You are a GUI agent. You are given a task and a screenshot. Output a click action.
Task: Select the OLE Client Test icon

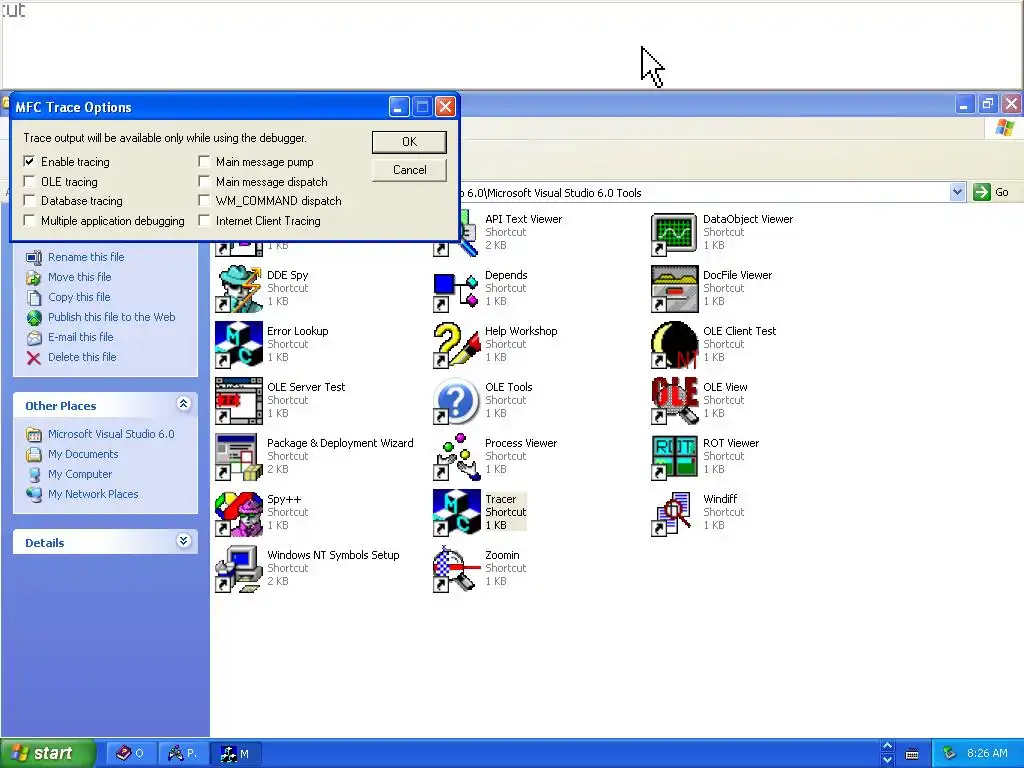[x=675, y=345]
